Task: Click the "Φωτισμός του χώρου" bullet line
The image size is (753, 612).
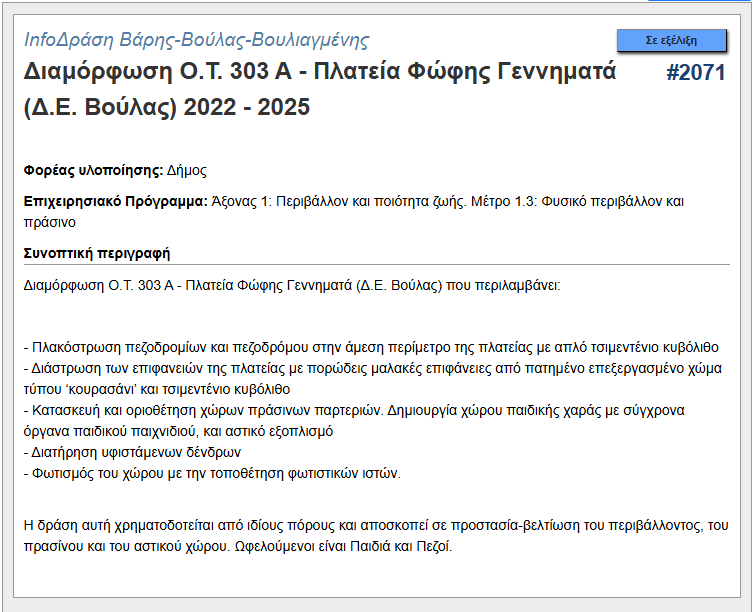Action: [212, 473]
